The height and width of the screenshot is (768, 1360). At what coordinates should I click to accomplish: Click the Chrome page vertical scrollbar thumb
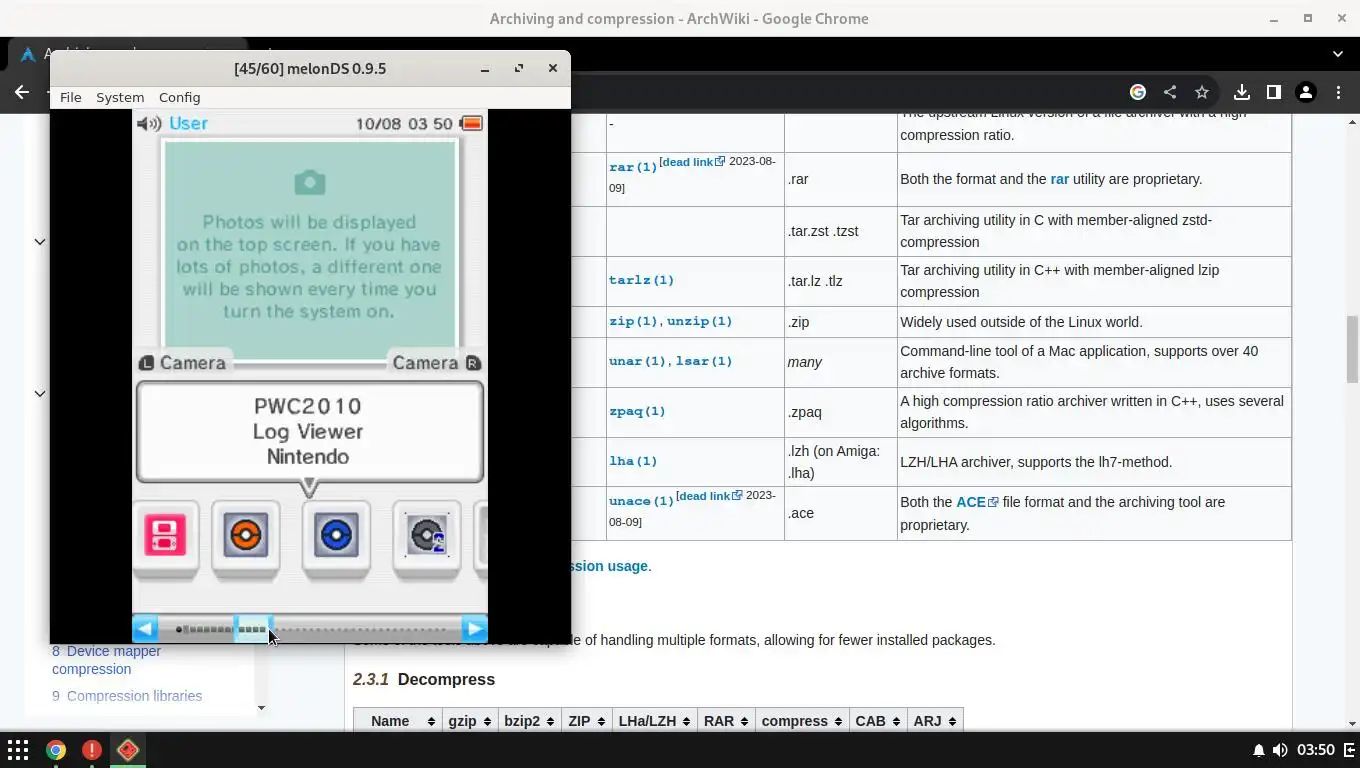pos(1352,349)
